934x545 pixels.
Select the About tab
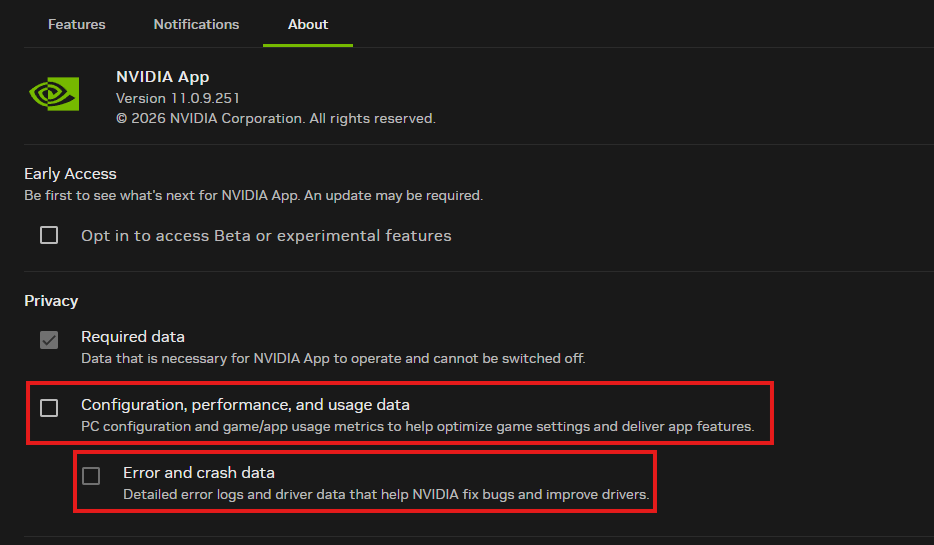click(x=308, y=24)
